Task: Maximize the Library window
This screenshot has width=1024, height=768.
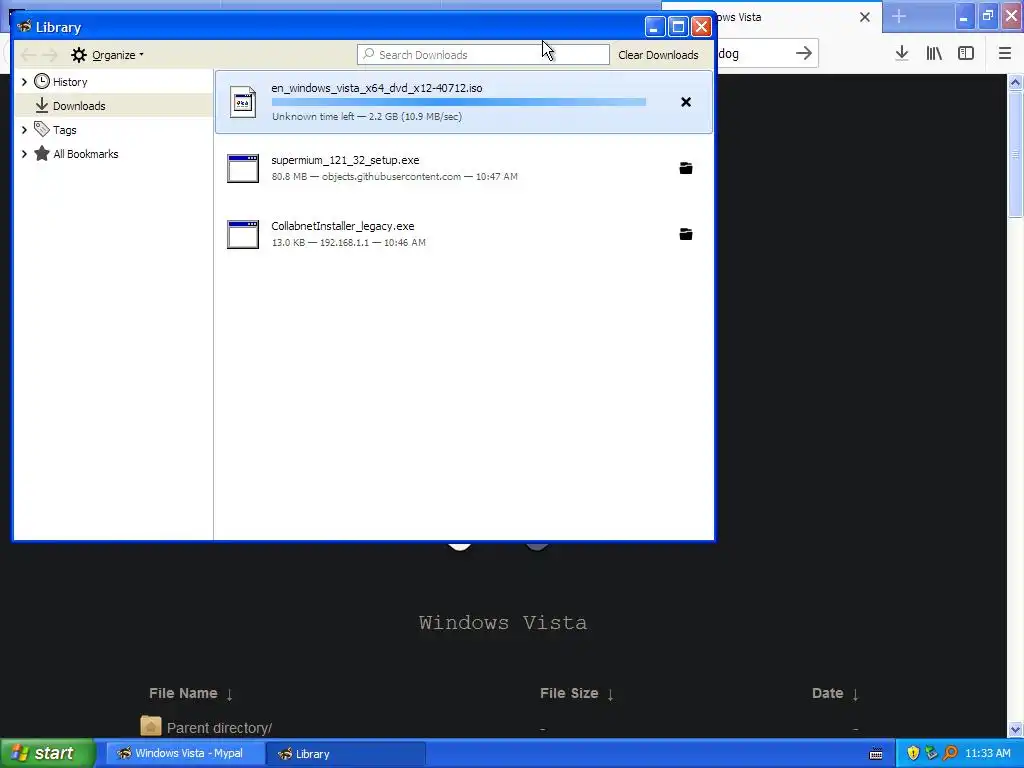Action: click(x=678, y=27)
